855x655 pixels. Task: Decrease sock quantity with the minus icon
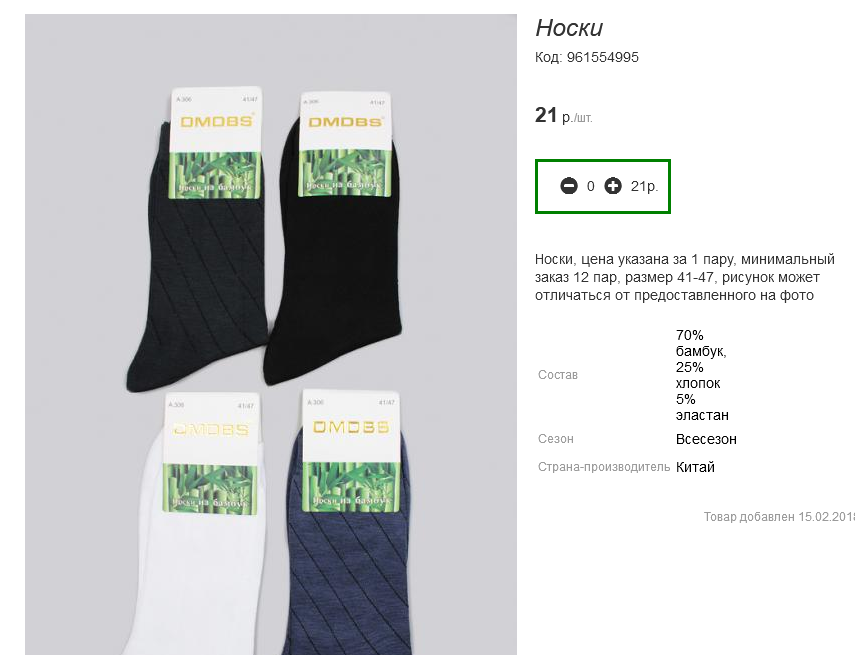pyautogui.click(x=569, y=186)
